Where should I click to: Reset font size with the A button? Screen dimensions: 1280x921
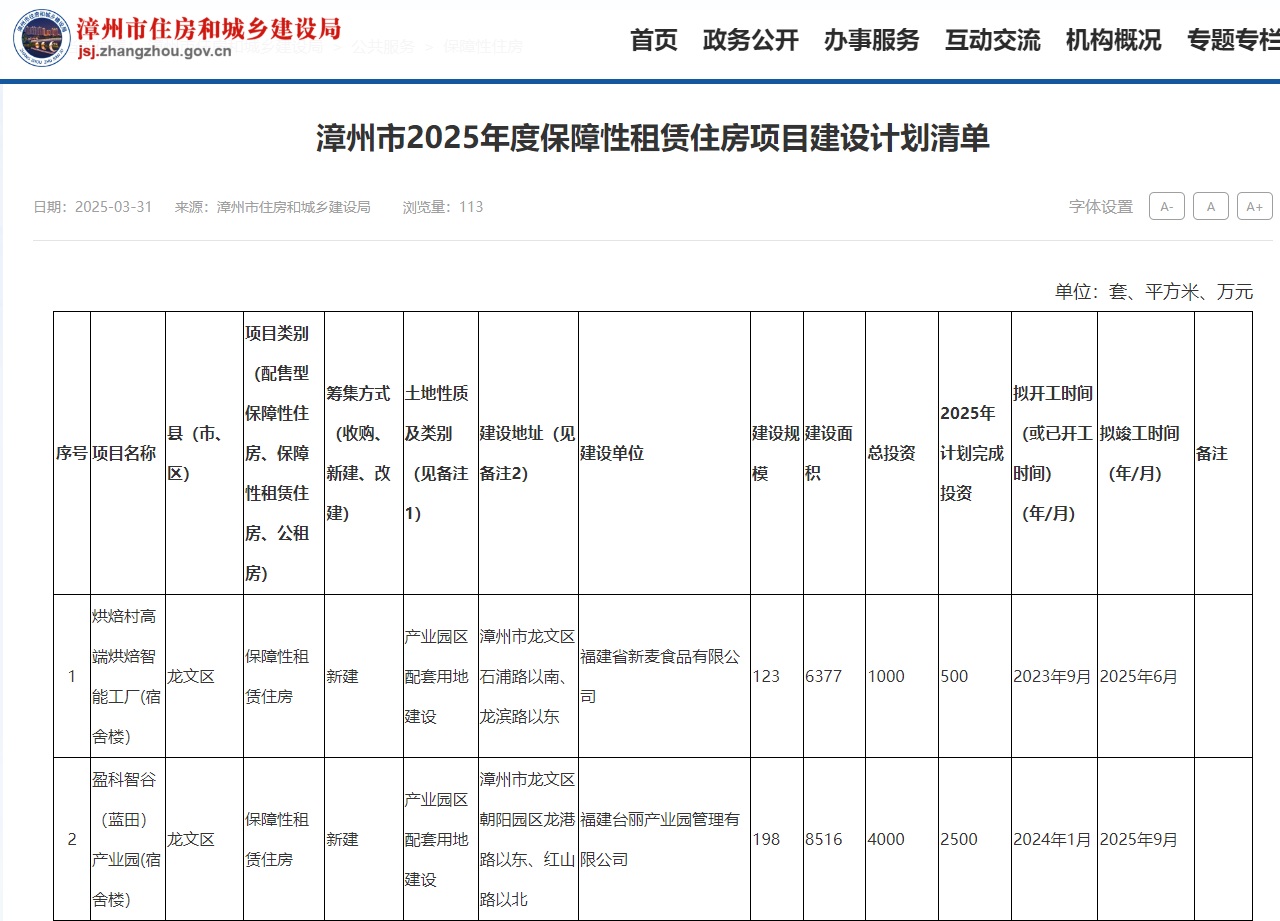point(1211,206)
